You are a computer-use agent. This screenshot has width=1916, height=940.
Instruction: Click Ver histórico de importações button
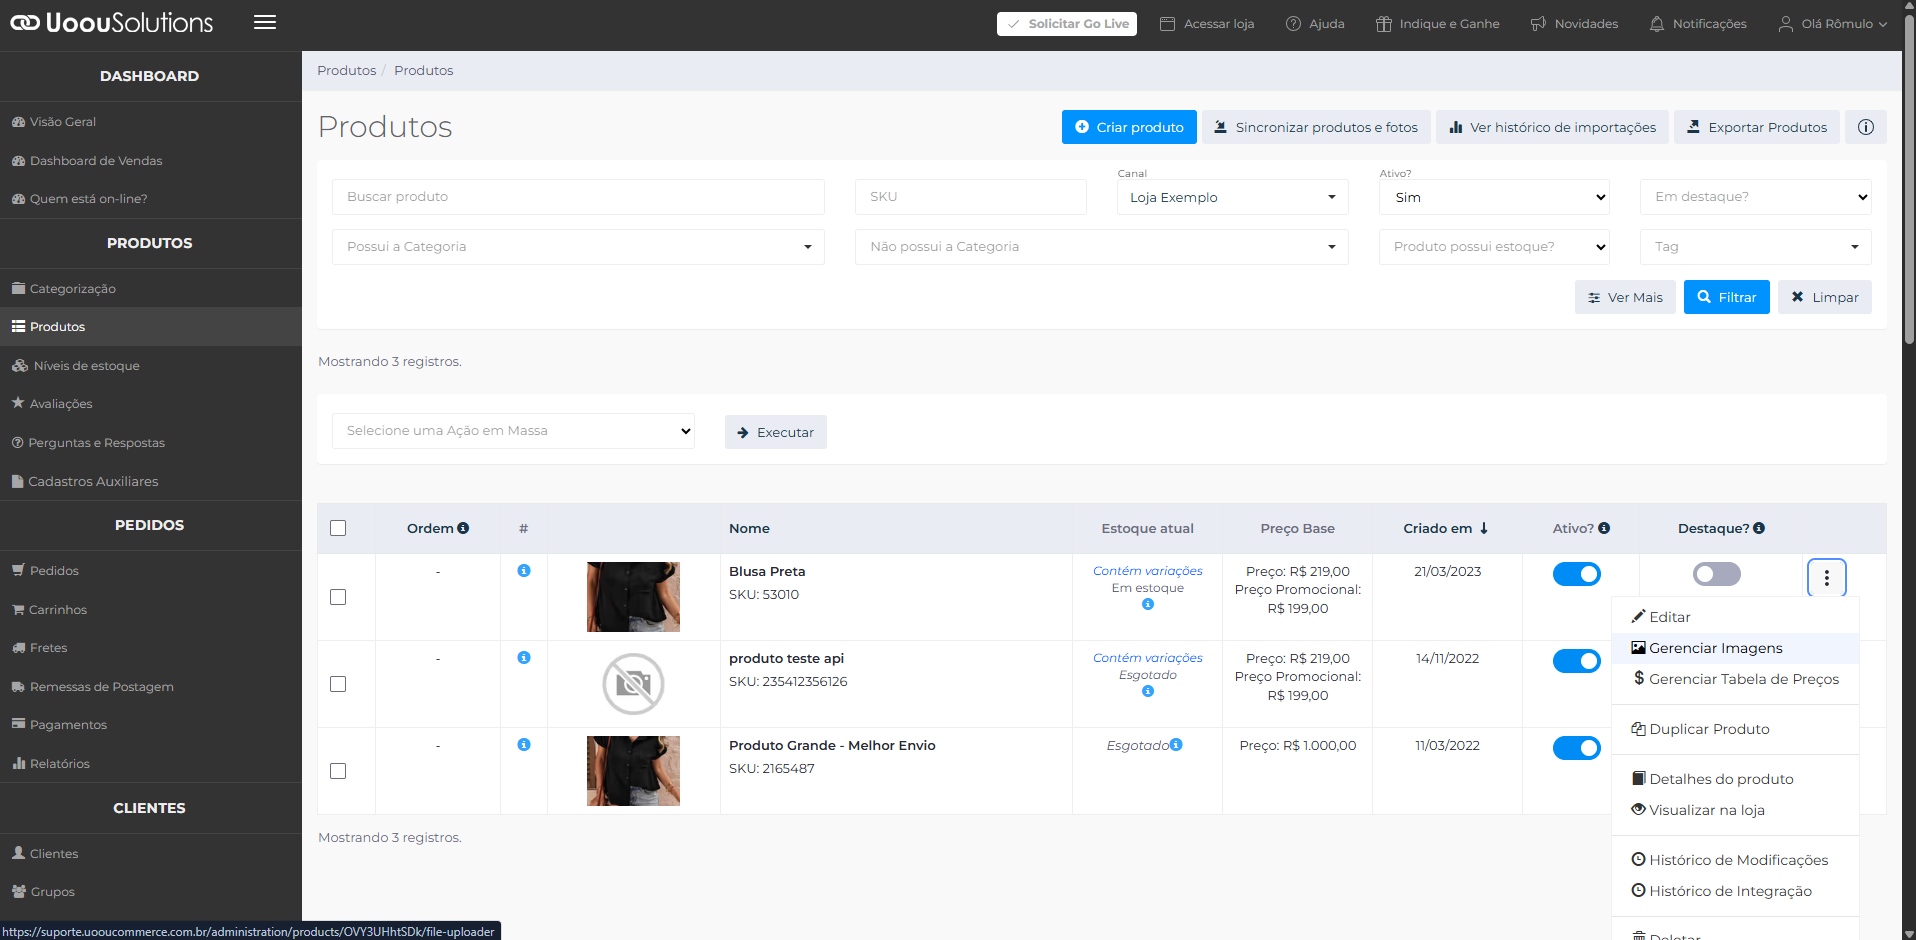(1553, 127)
